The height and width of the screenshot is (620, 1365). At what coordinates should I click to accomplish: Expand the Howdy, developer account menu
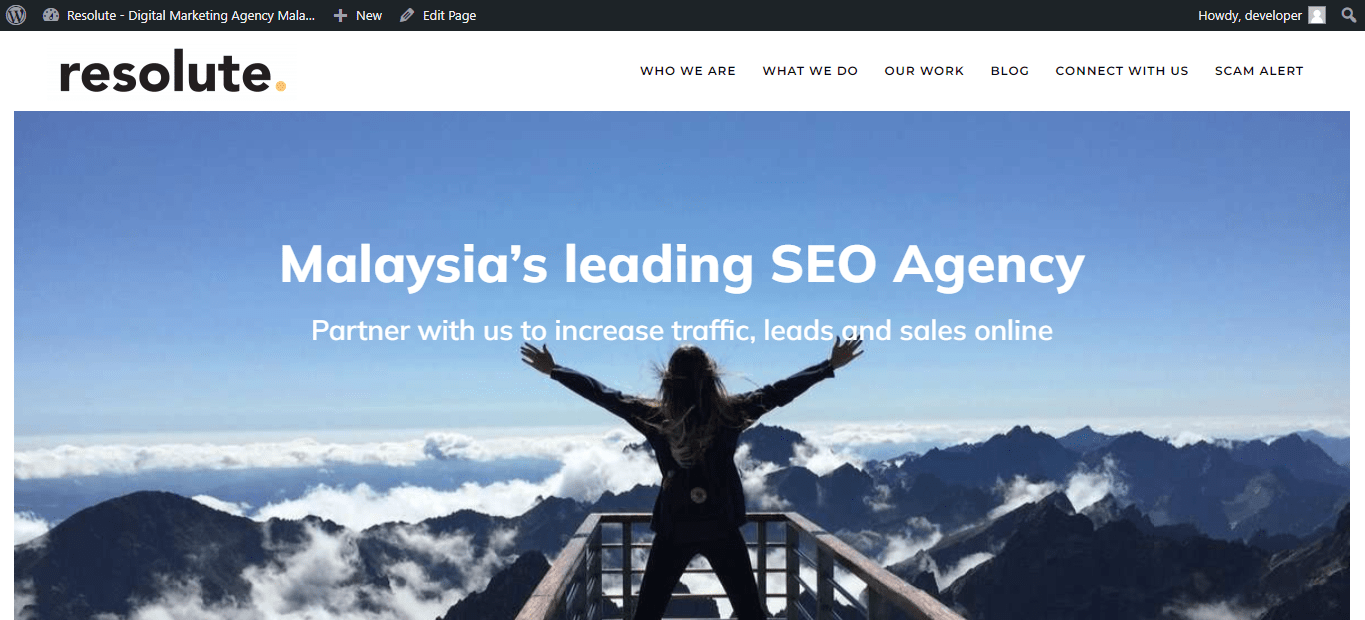pos(1262,15)
